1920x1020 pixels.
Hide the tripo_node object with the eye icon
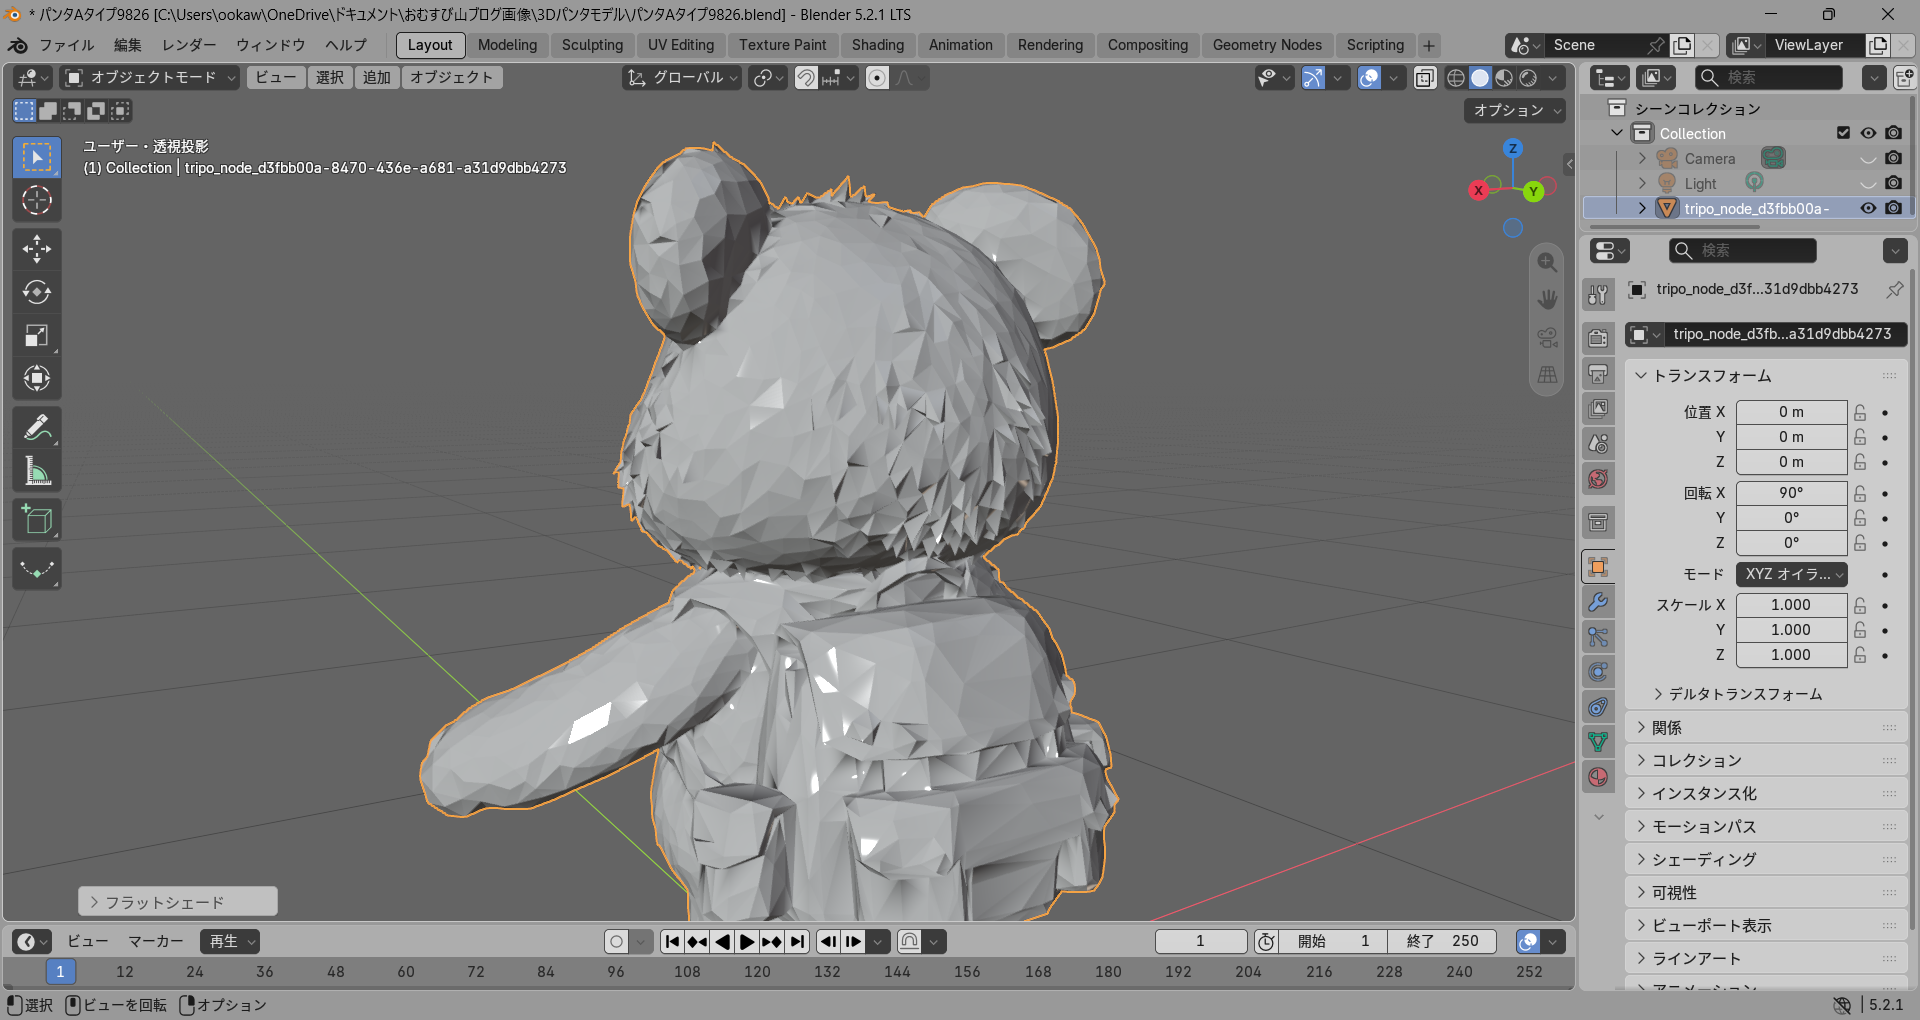[x=1867, y=208]
